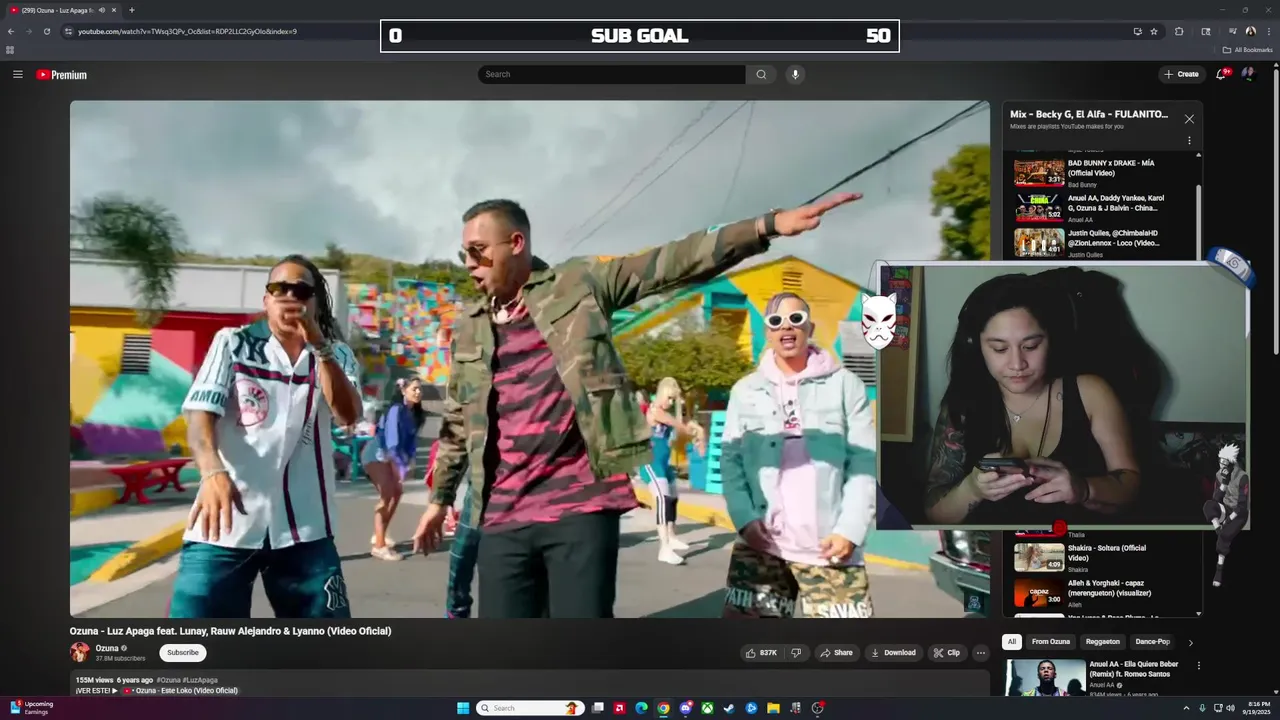The image size is (1280, 720).
Task: Select the Reggaeton filter chip
Action: (x=1103, y=642)
